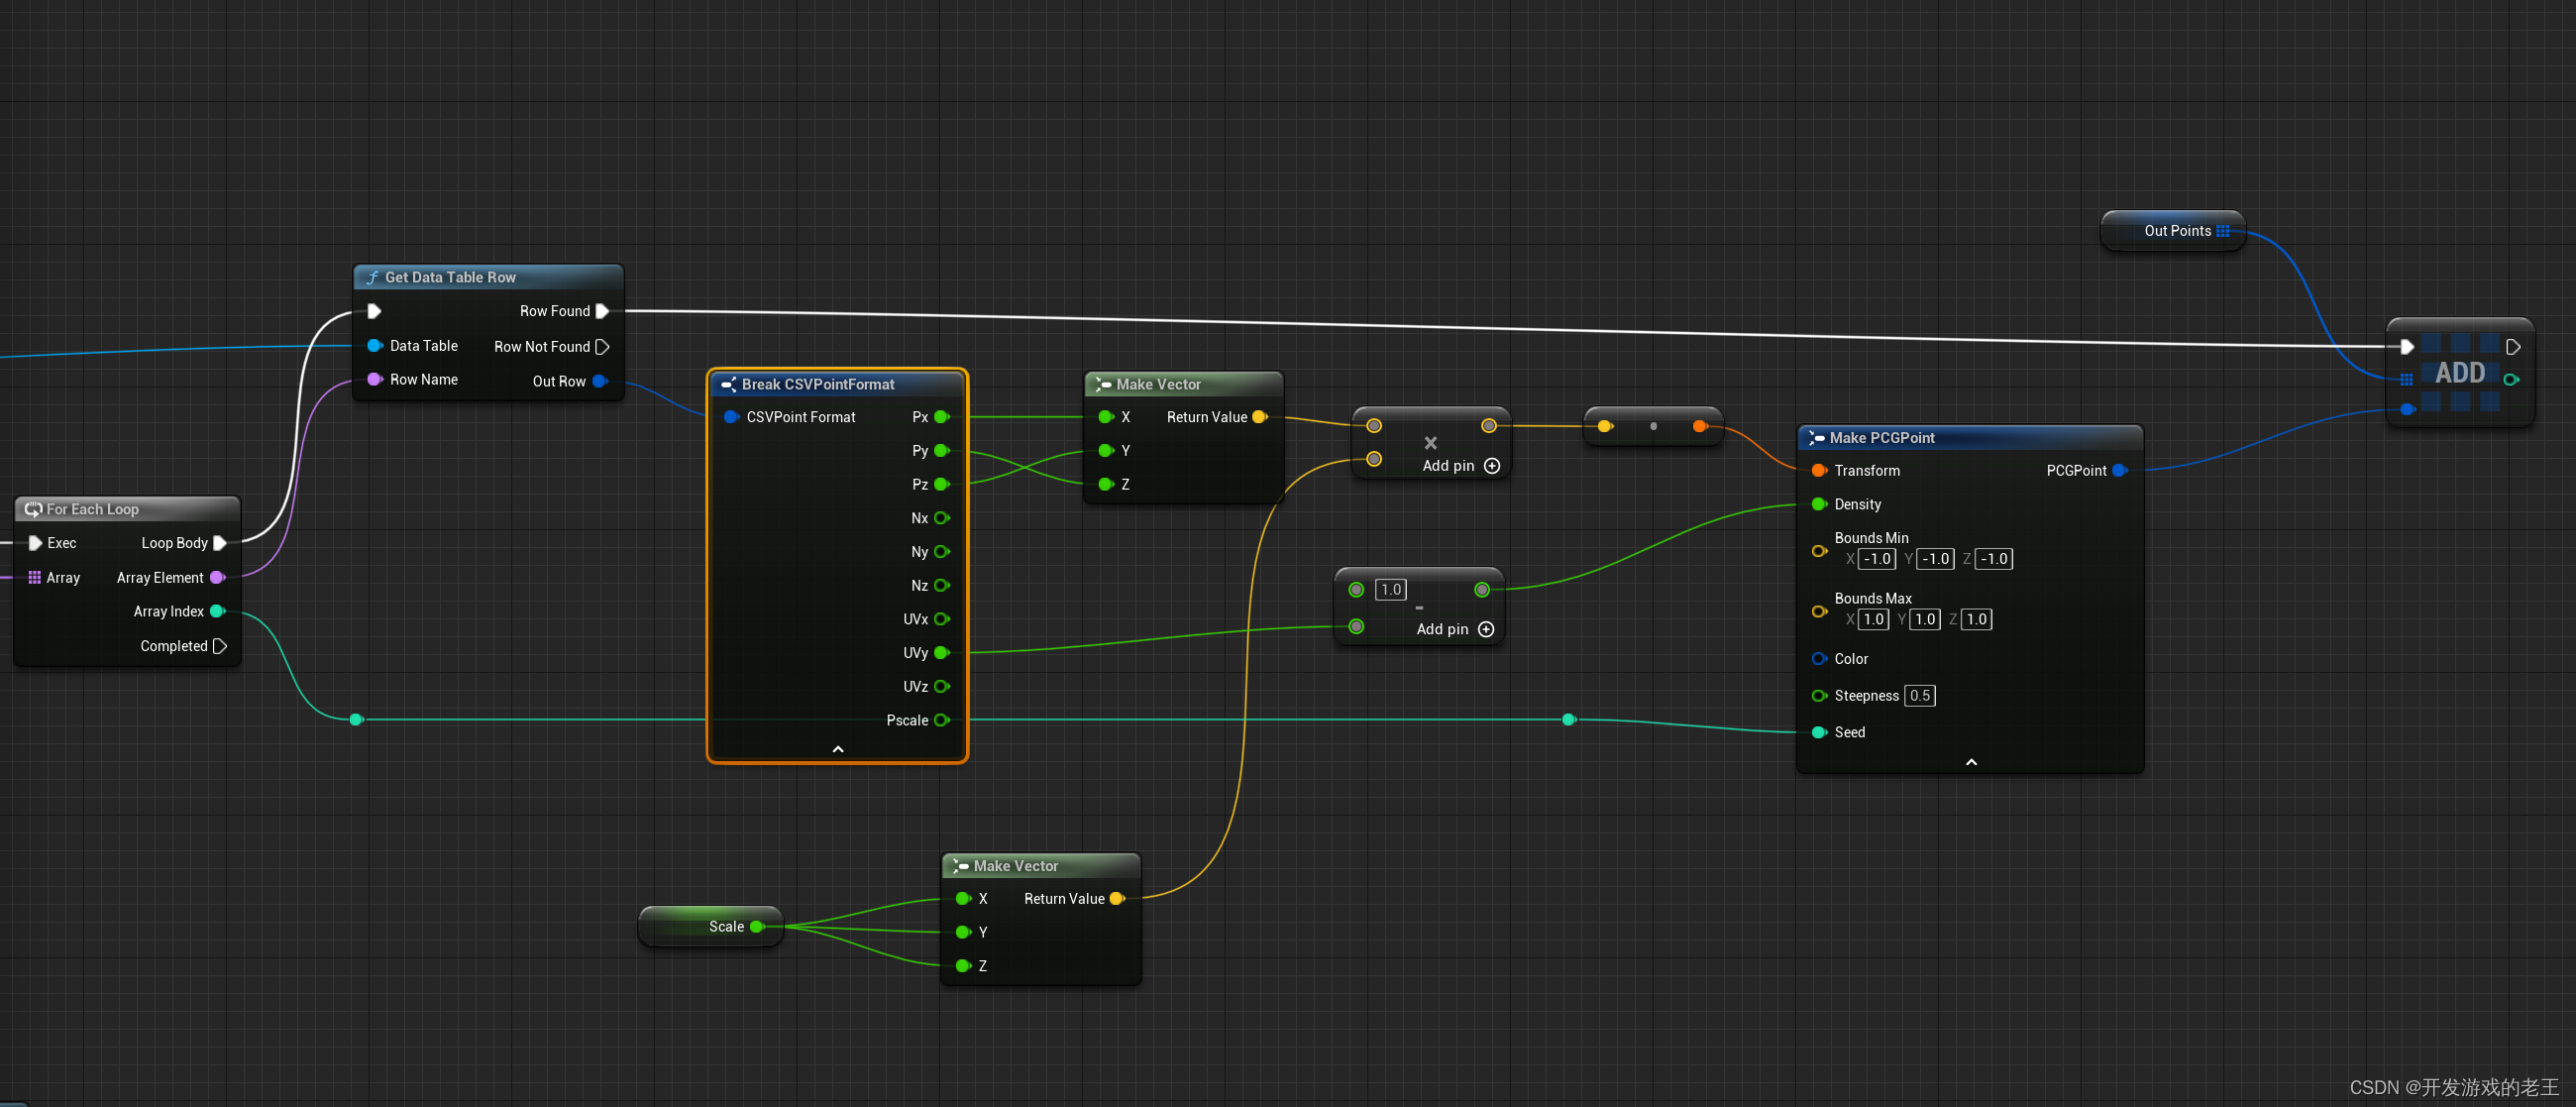Click the subtract node output pin
Image resolution: width=2576 pixels, height=1107 pixels.
[x=1482, y=590]
